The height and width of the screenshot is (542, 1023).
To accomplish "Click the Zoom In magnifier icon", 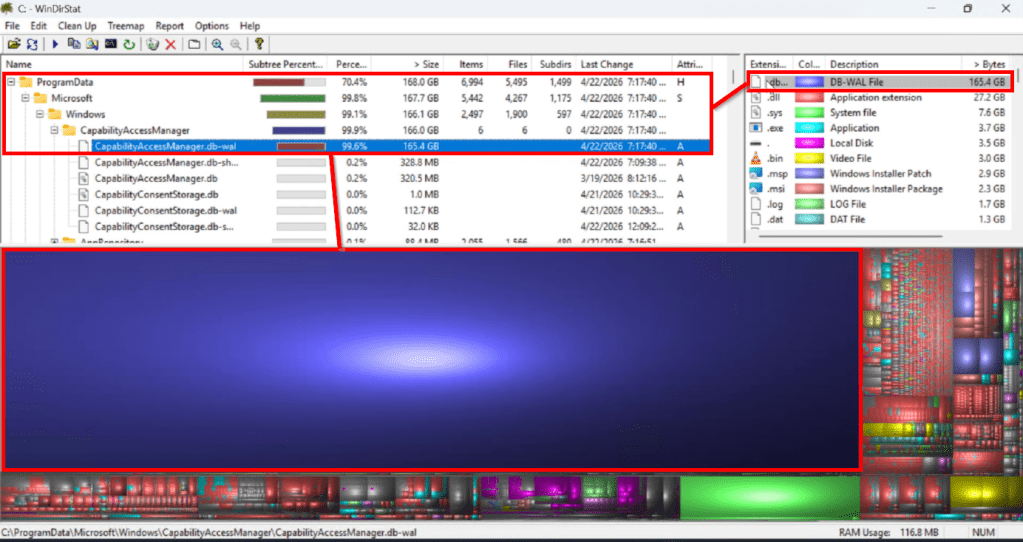I will coord(217,44).
